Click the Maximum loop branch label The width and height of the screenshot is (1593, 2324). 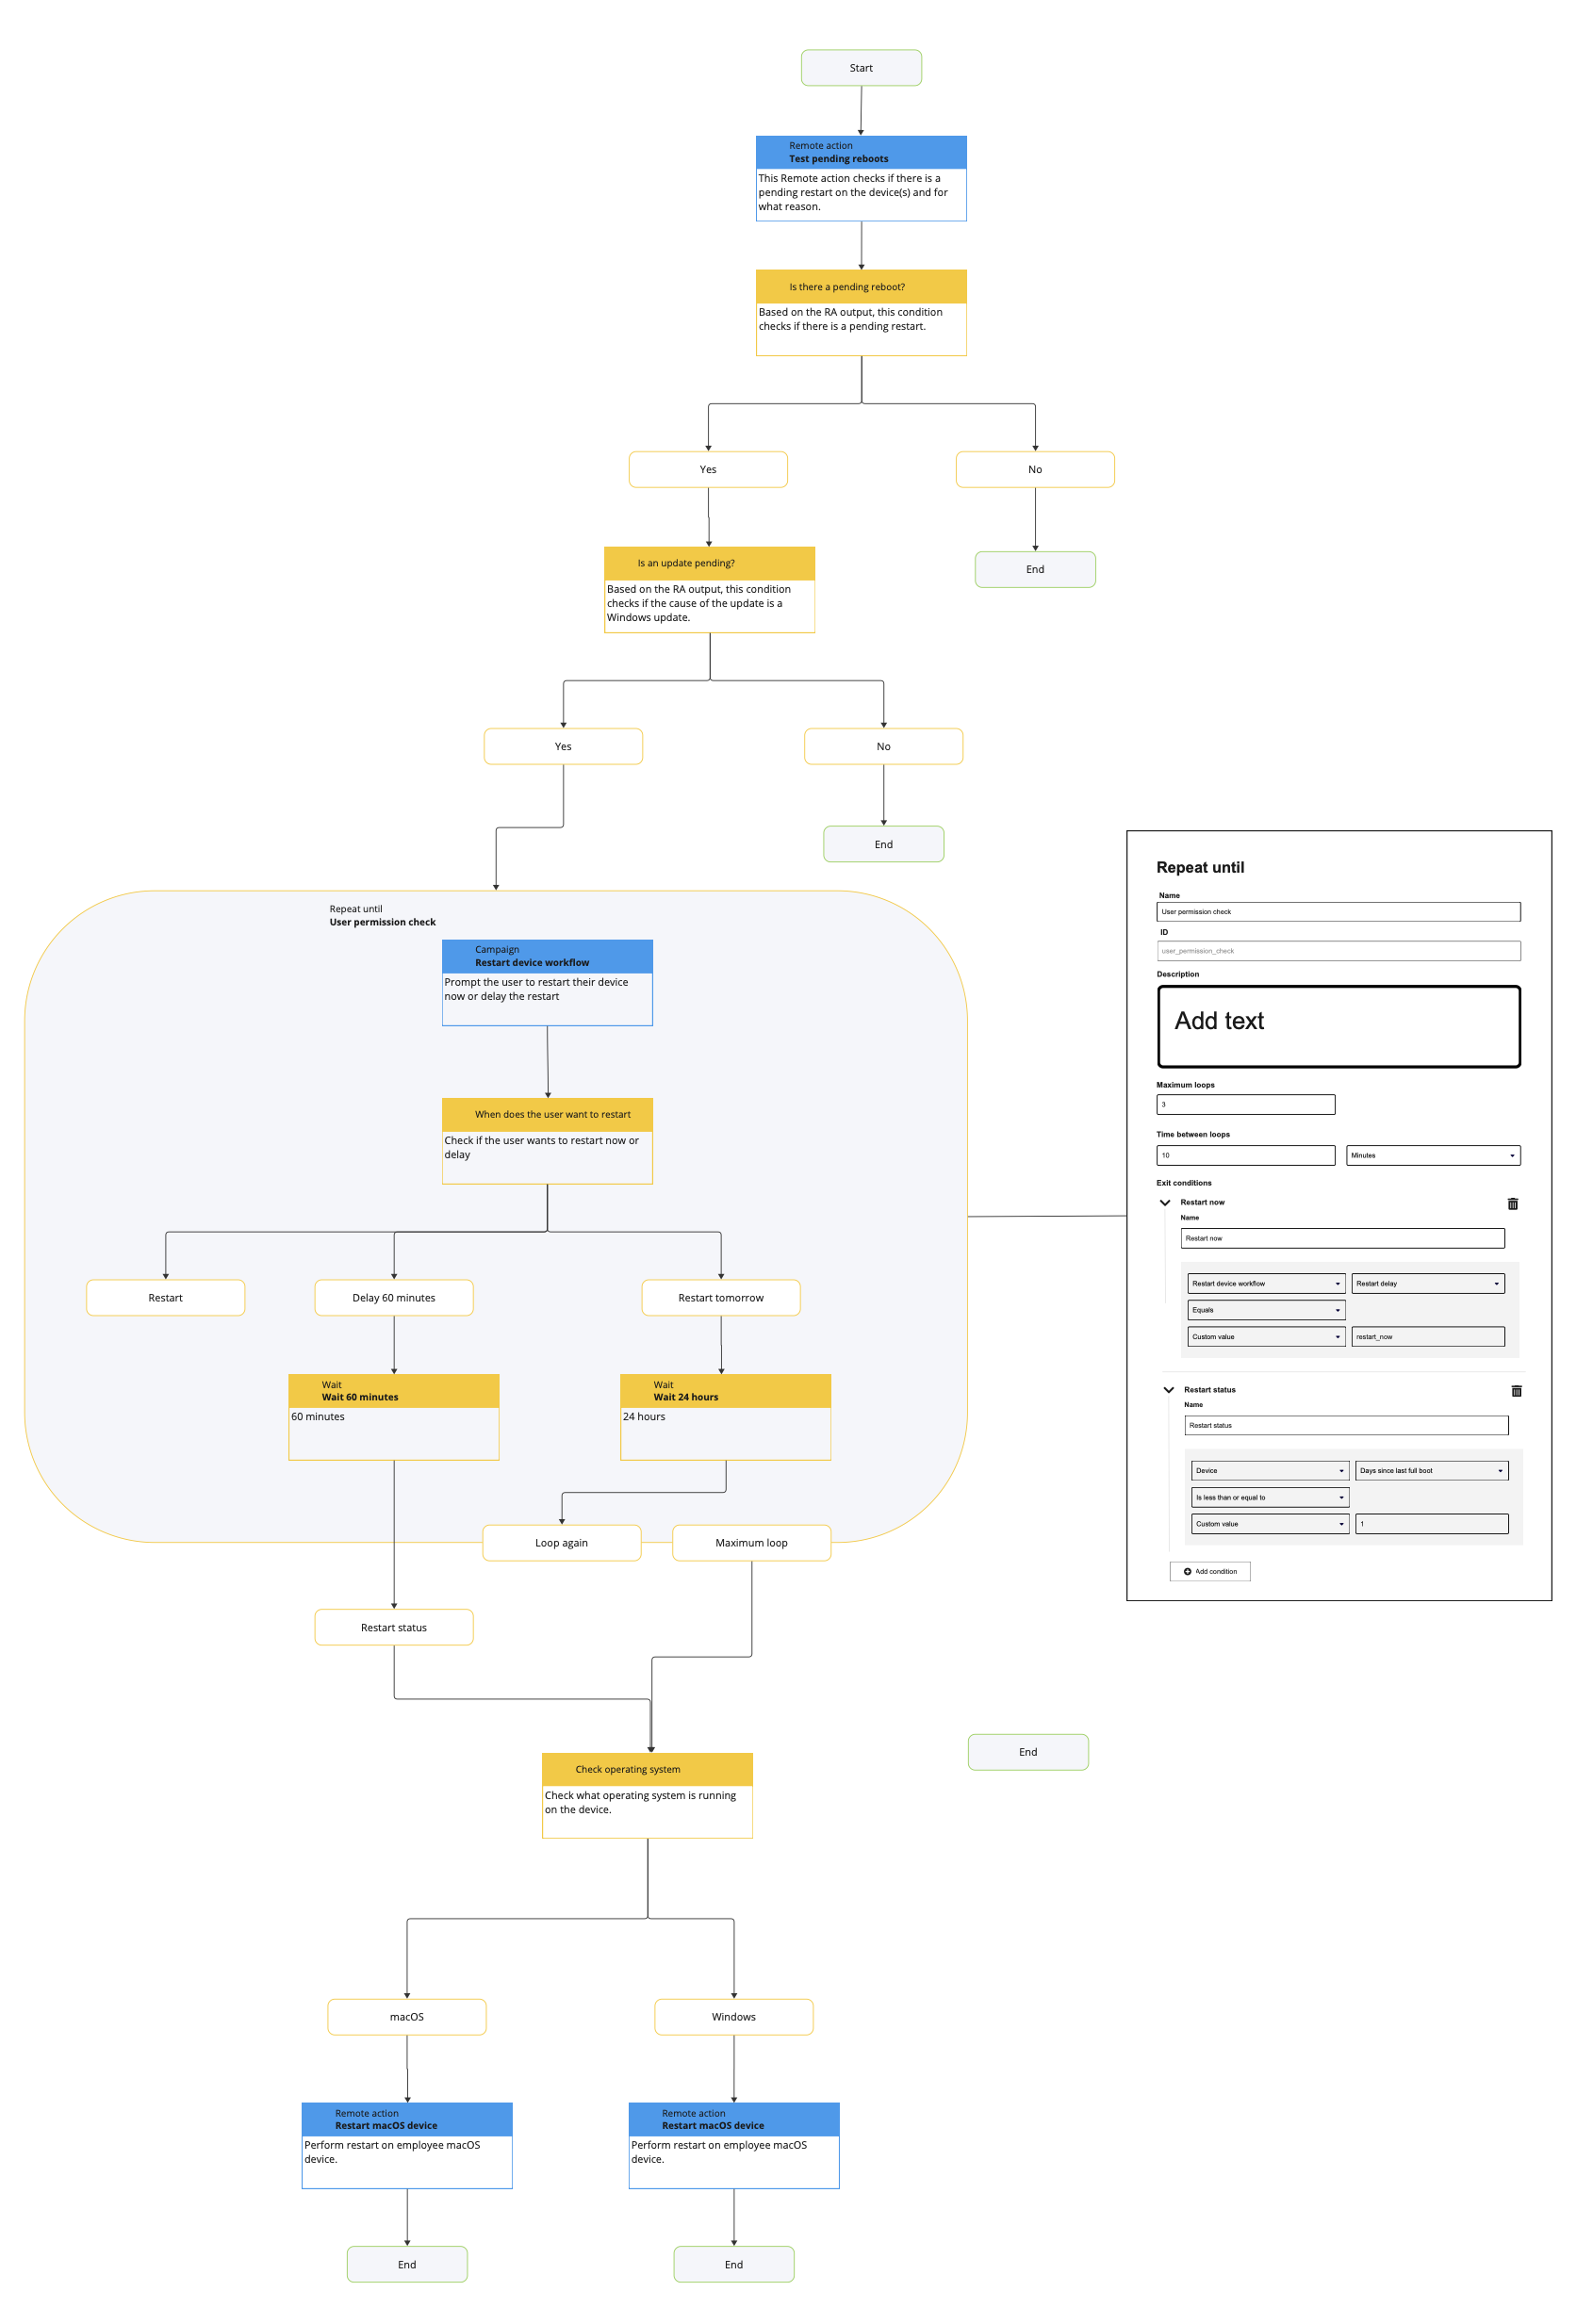[x=751, y=1543]
